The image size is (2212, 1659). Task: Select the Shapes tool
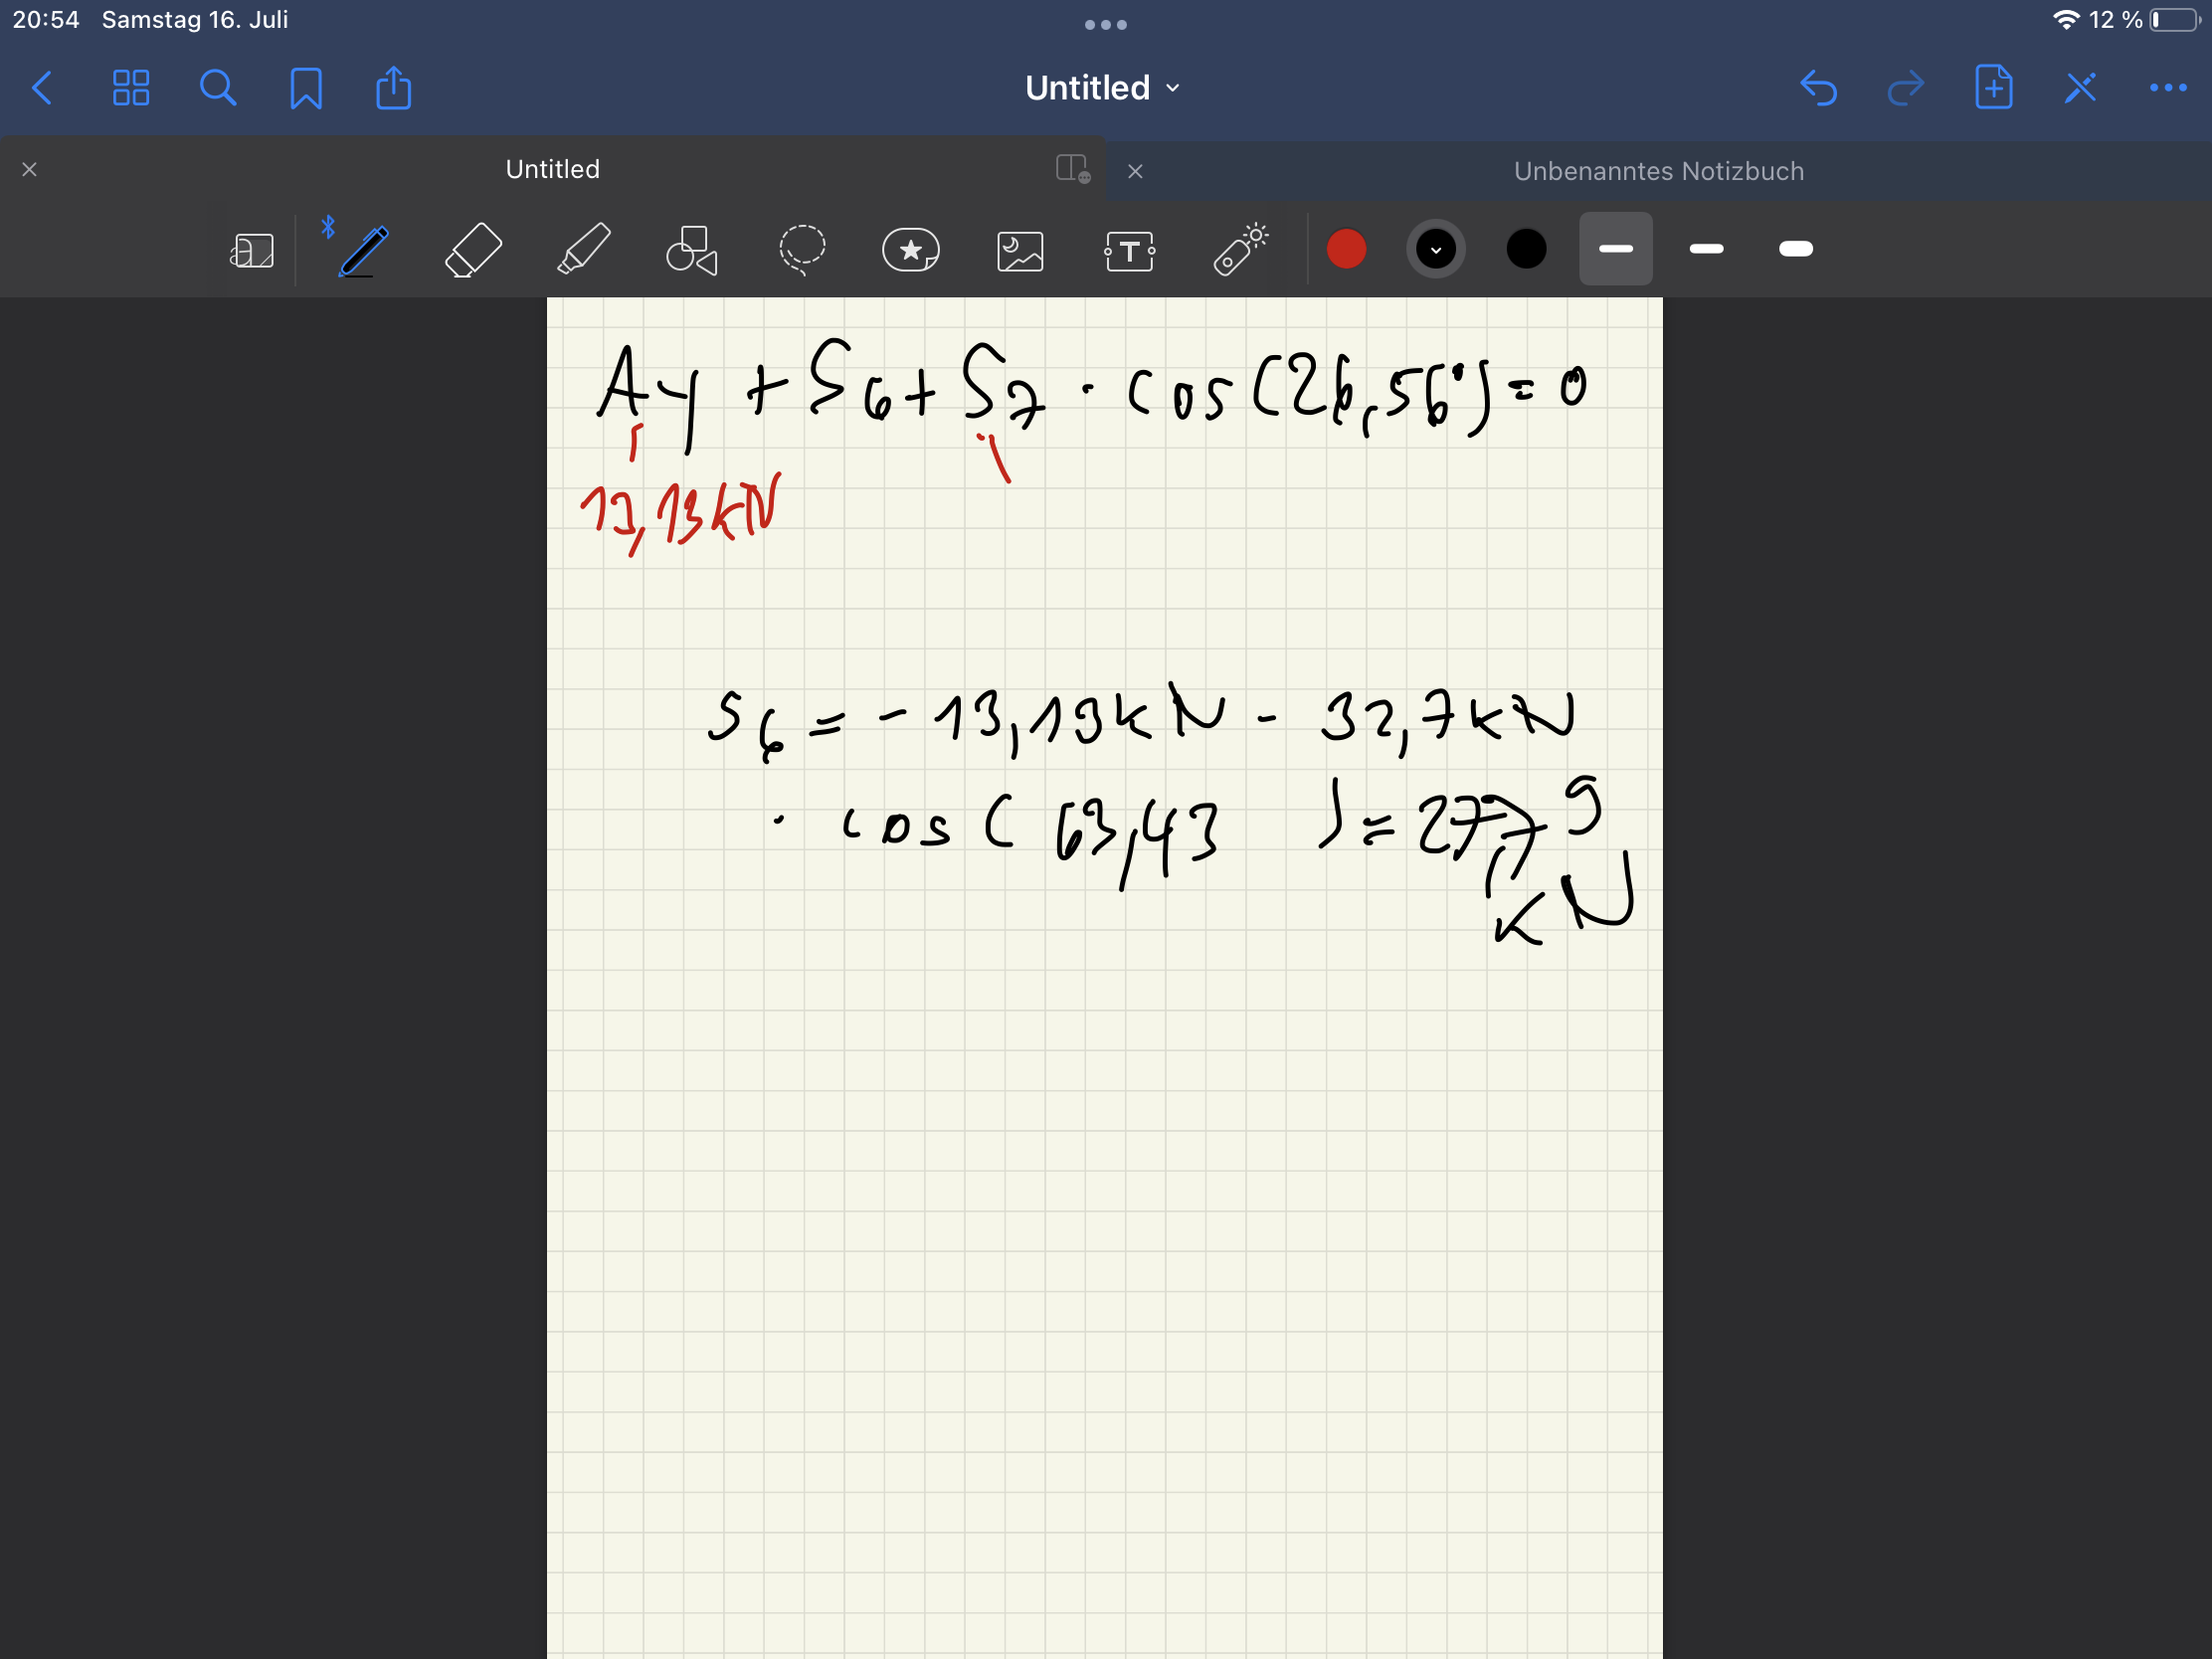pyautogui.click(x=692, y=250)
